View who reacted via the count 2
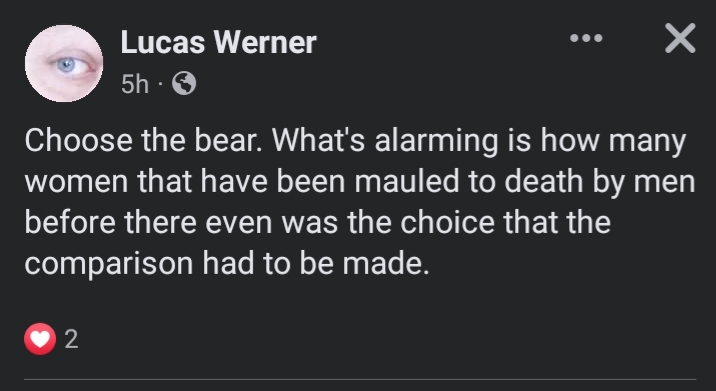This screenshot has width=716, height=391. [71, 339]
